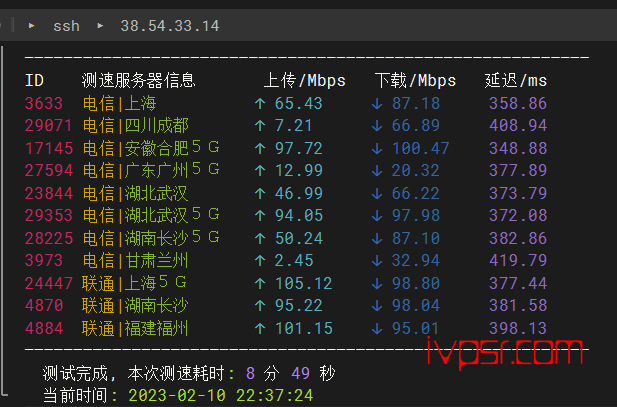Click latency value 419.79

[x=518, y=260]
